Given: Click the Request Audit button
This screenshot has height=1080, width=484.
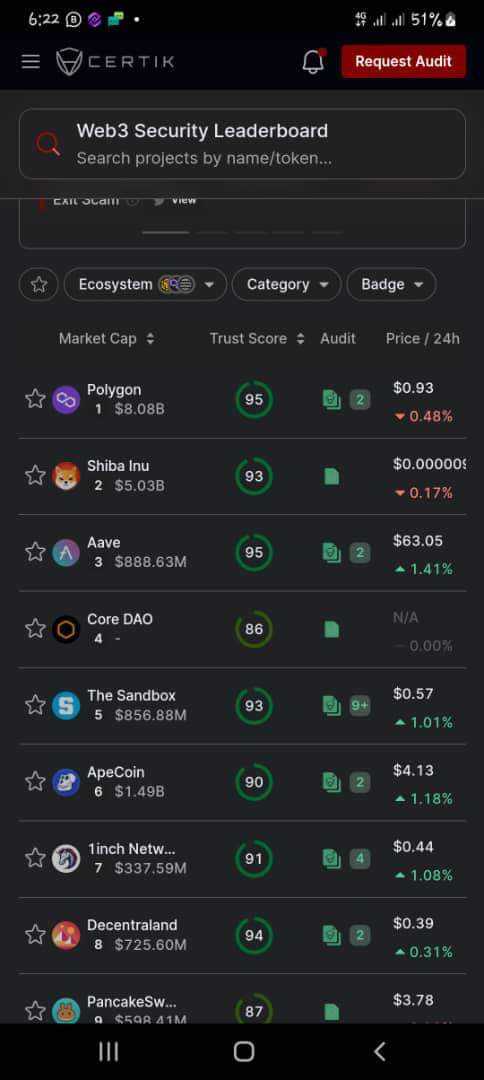Looking at the screenshot, I should point(403,61).
